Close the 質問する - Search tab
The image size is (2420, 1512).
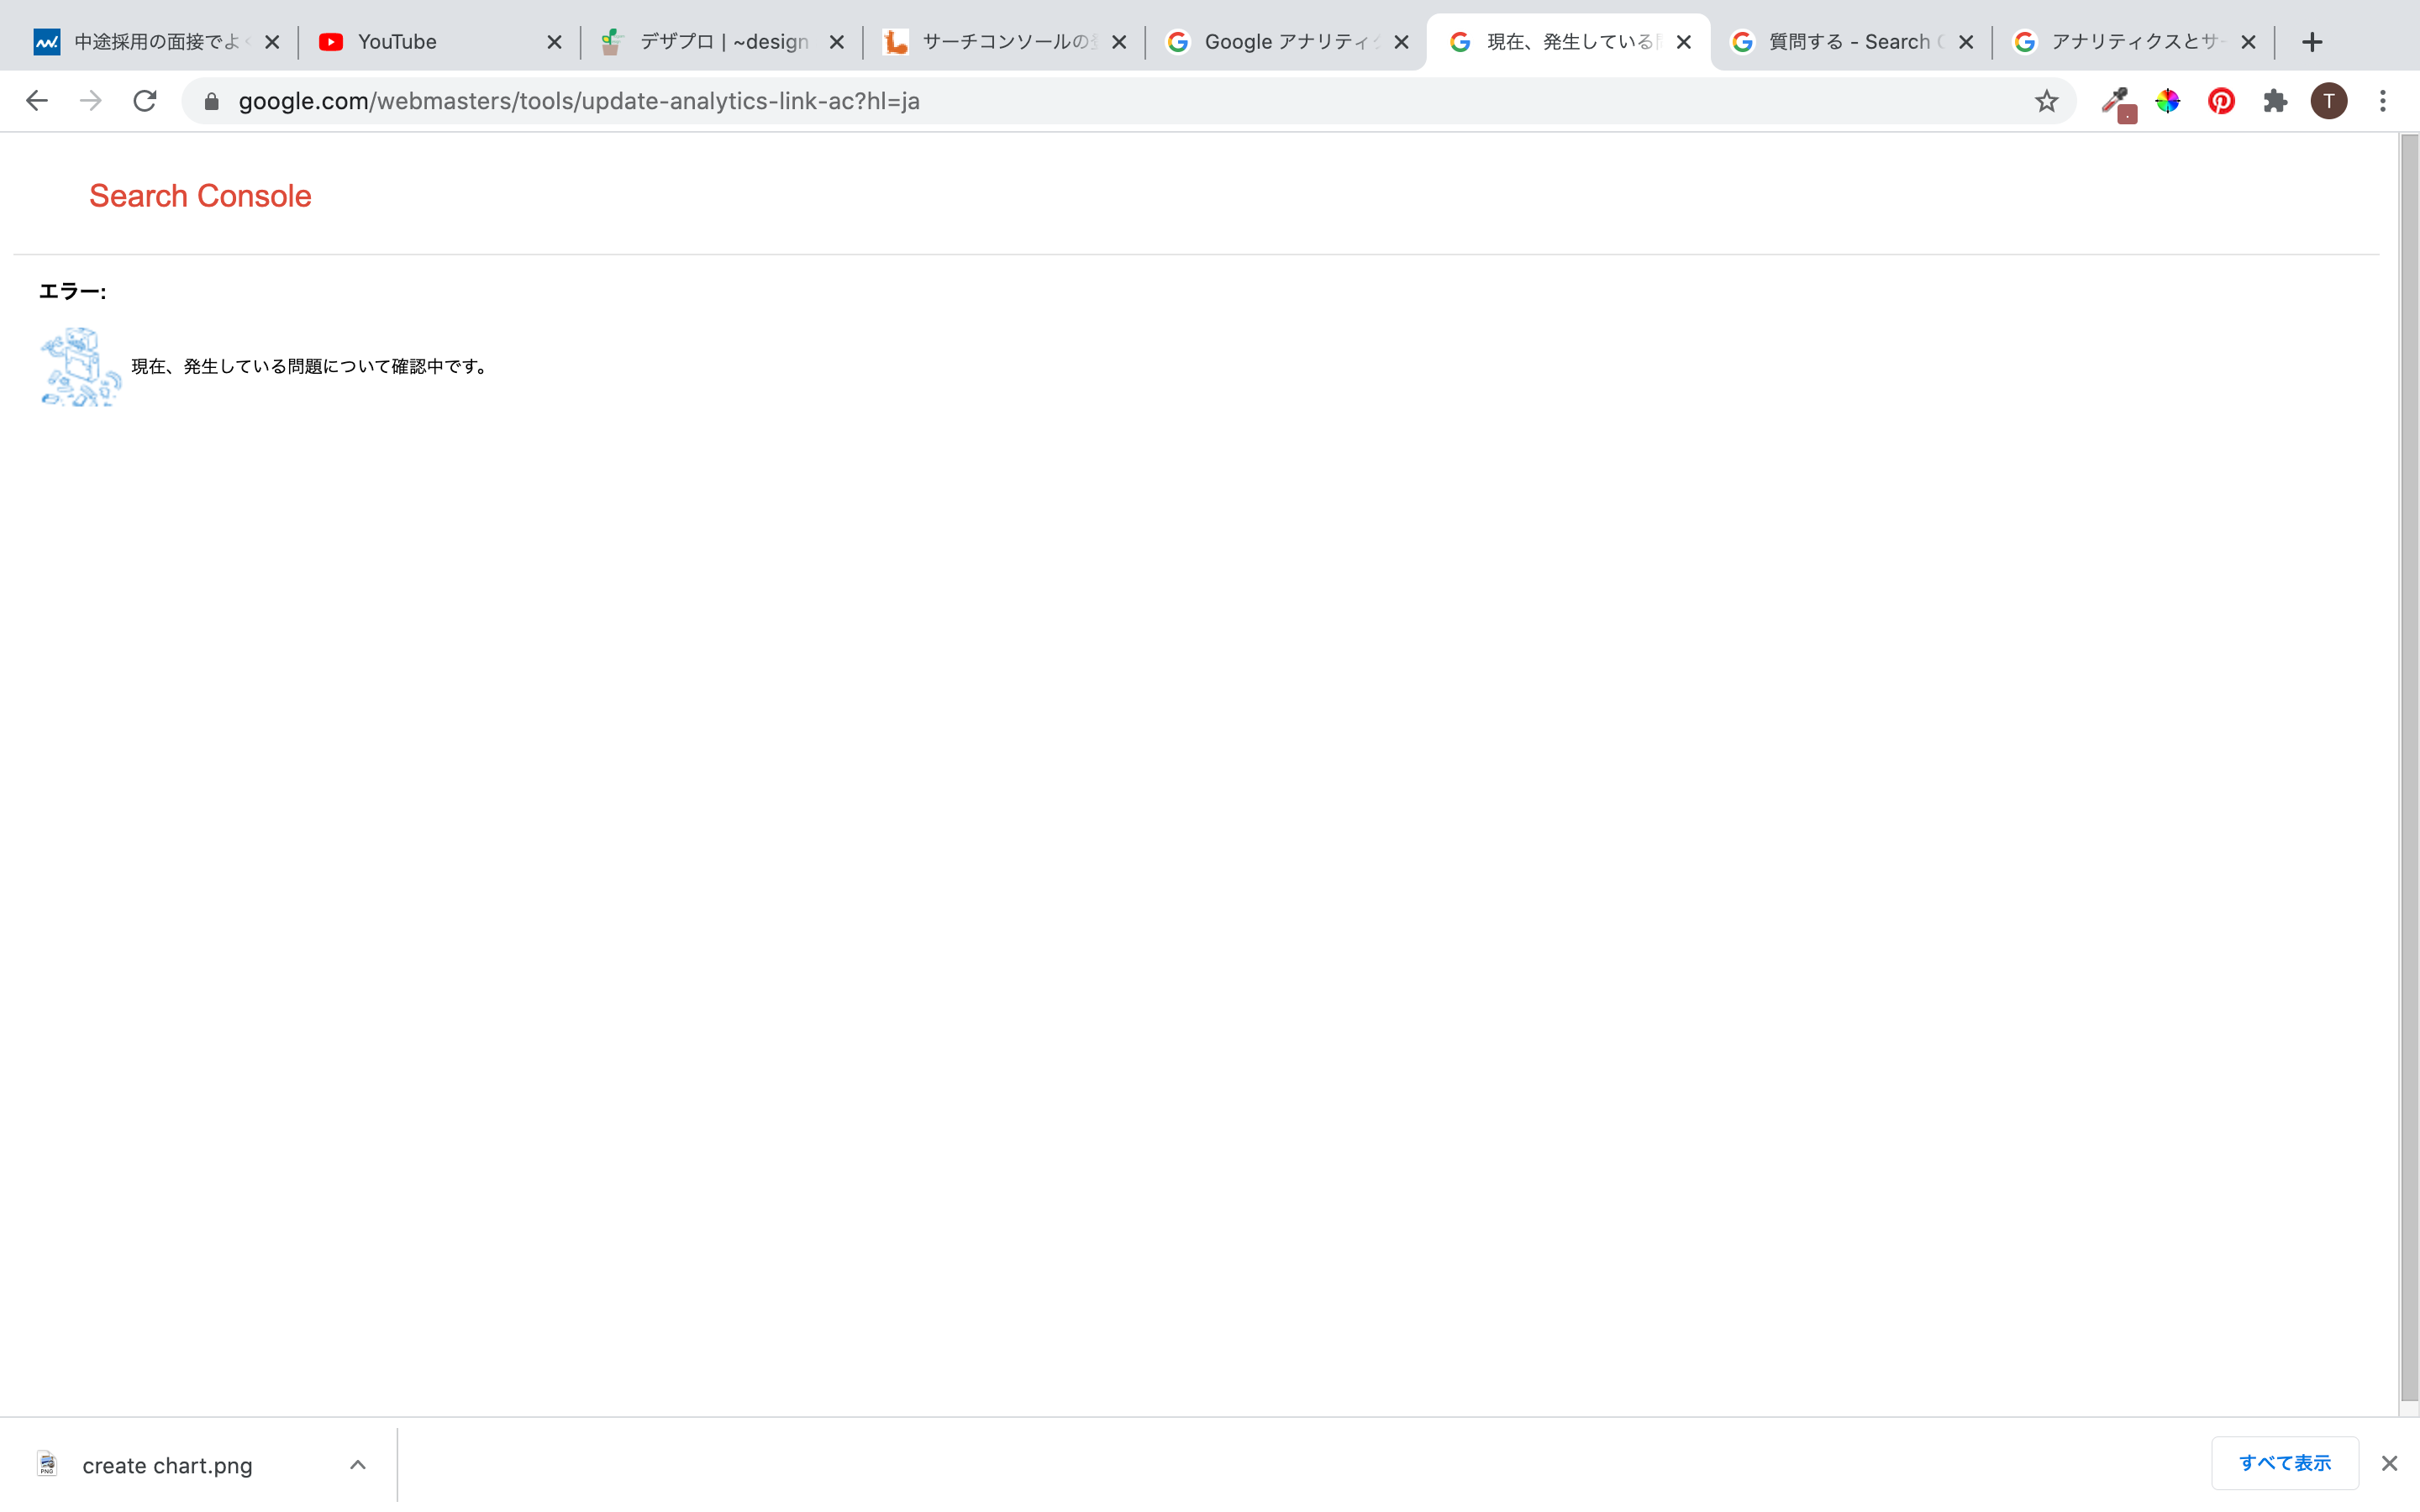pyautogui.click(x=1966, y=42)
